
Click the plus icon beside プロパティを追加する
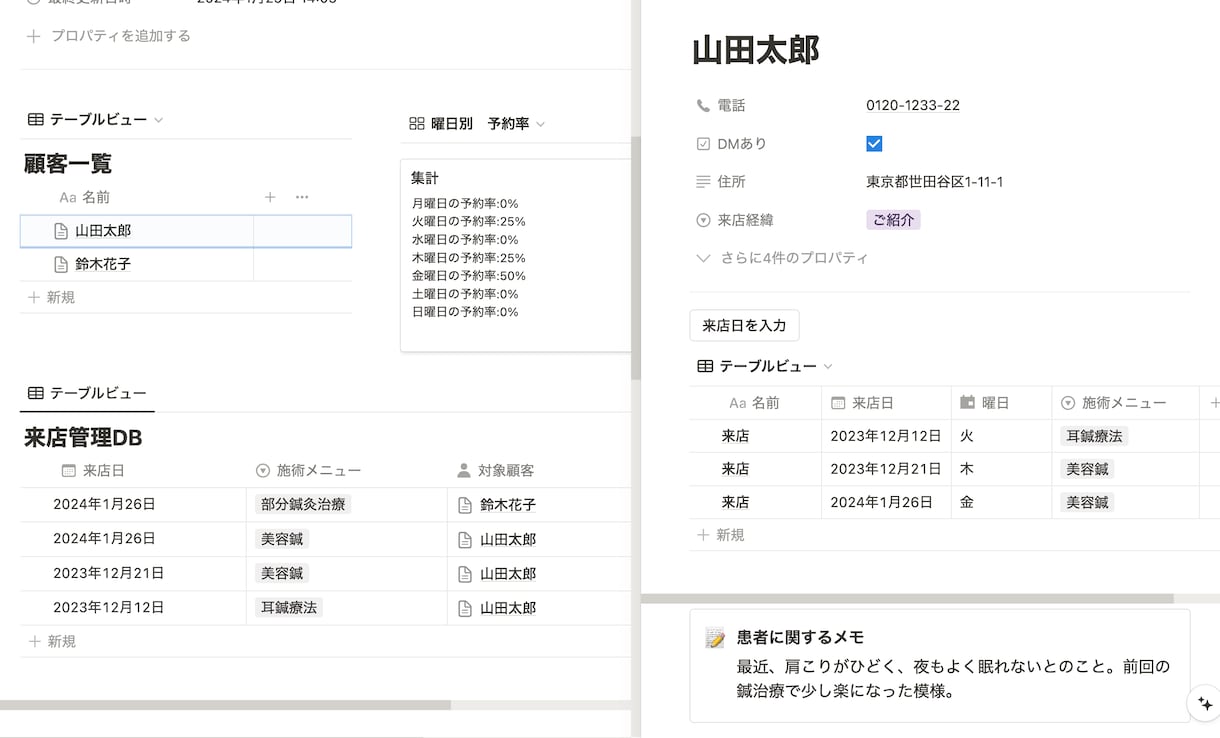(34, 36)
